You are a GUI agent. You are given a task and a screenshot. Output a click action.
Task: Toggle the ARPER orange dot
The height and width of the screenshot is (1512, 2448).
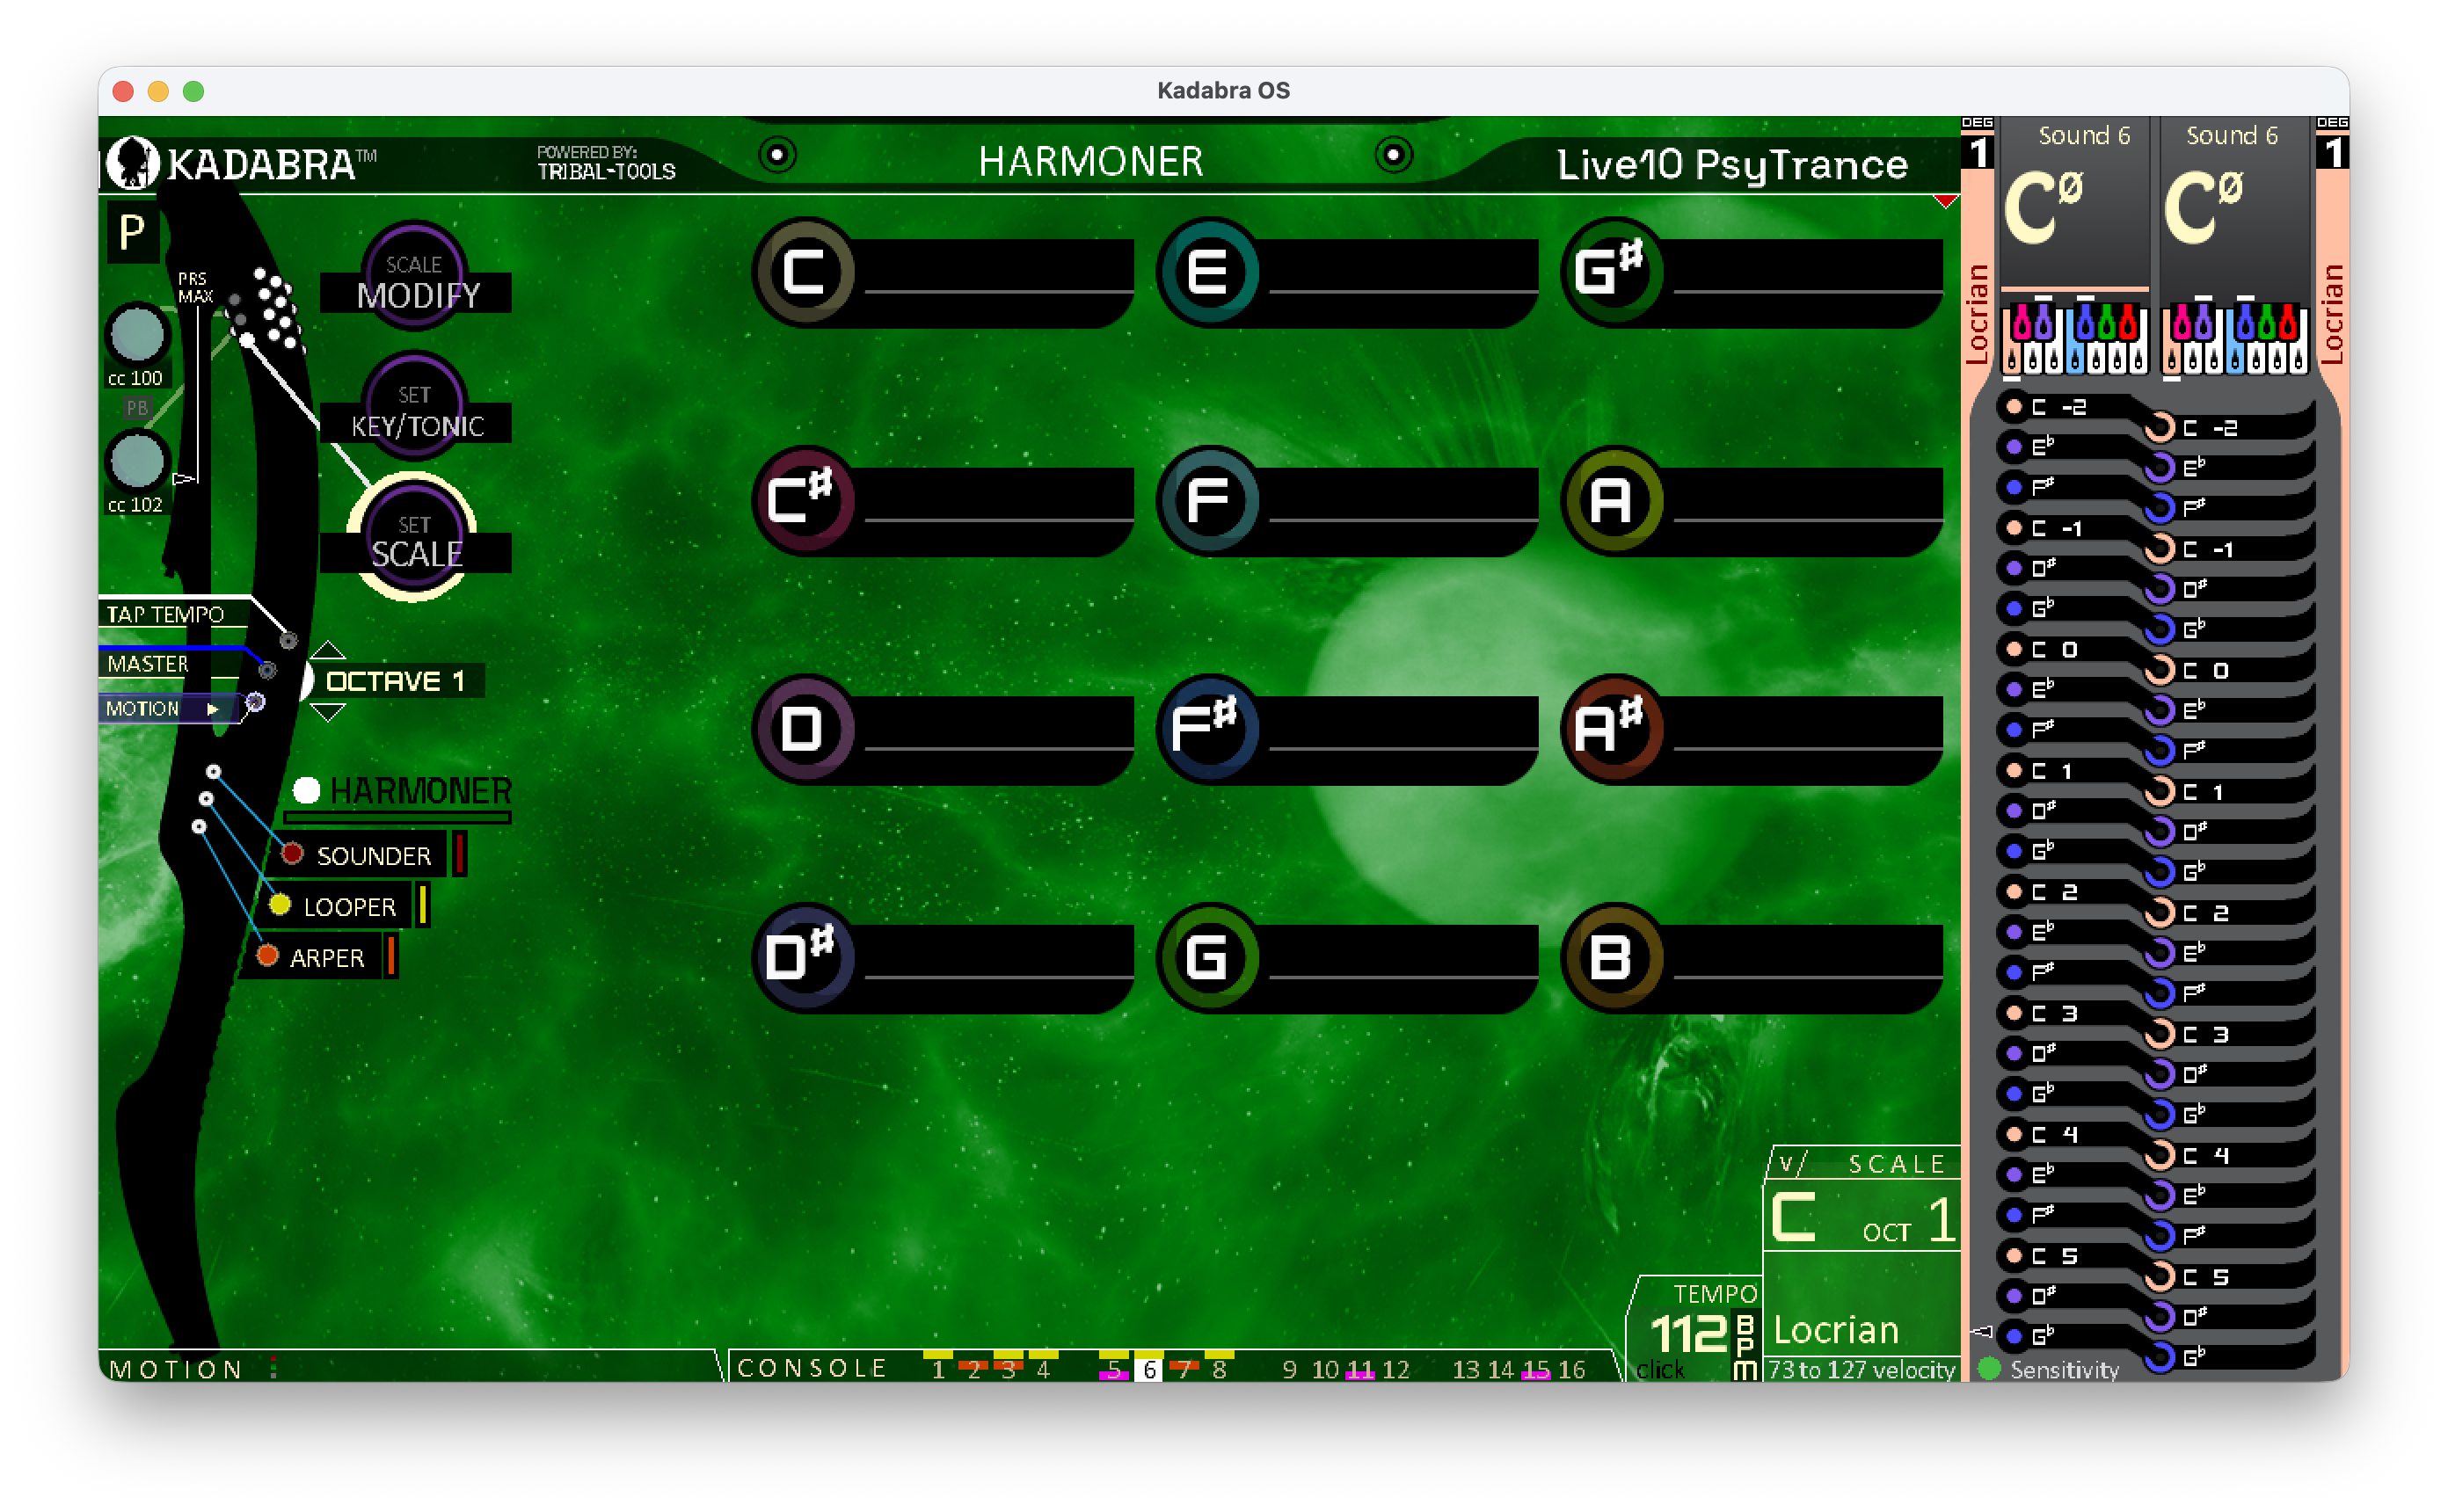[267, 956]
